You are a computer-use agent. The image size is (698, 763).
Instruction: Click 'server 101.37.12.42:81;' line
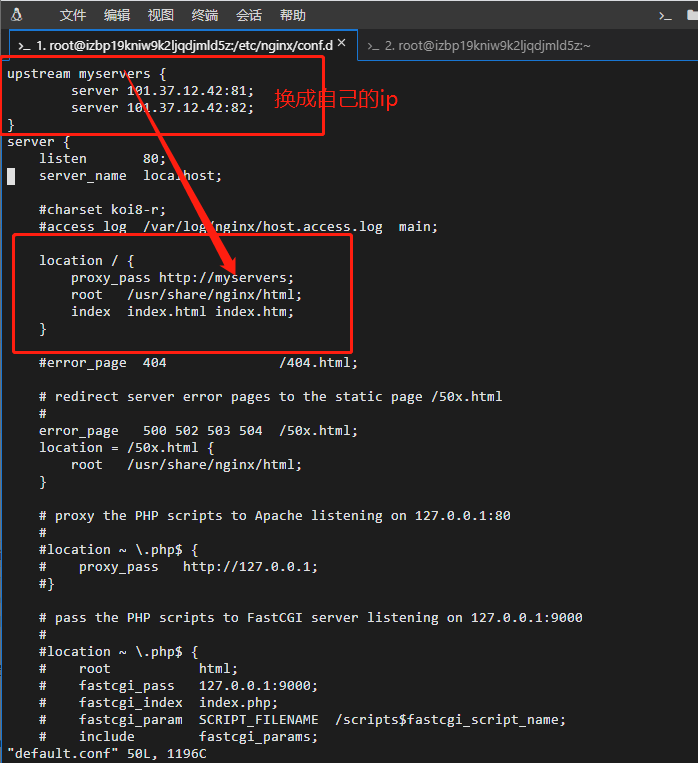(163, 91)
